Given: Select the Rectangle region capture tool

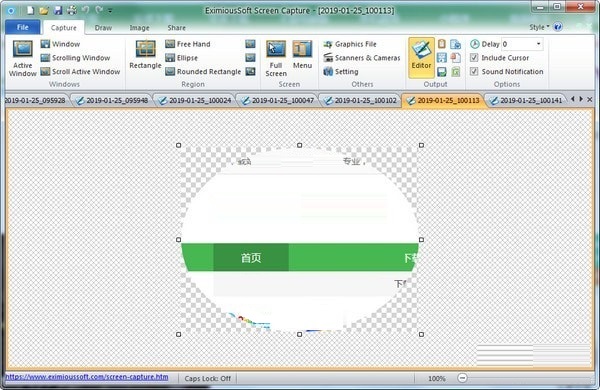Looking at the screenshot, I should tap(145, 55).
